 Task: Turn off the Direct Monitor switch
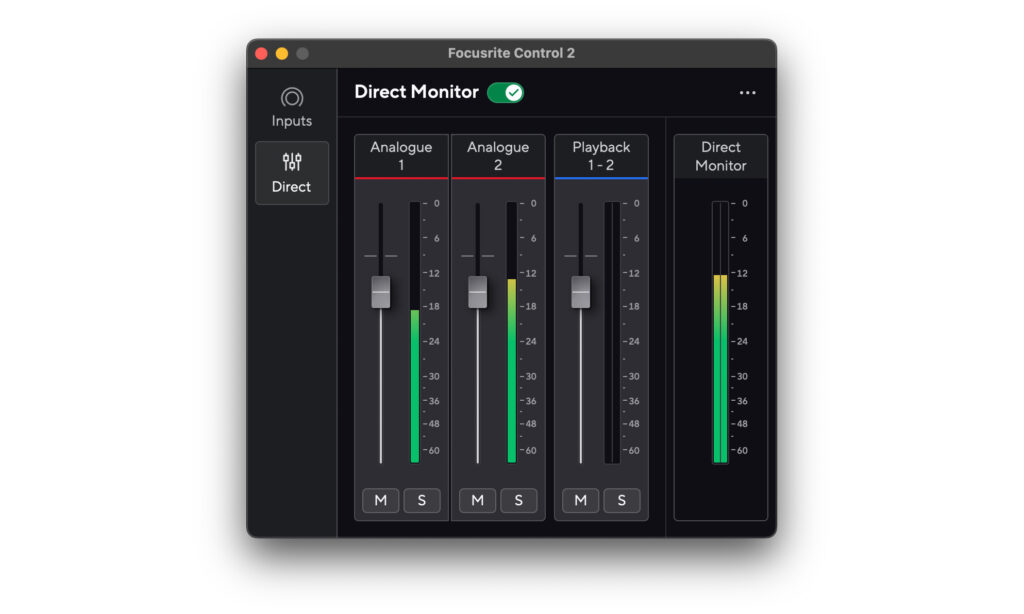point(505,93)
